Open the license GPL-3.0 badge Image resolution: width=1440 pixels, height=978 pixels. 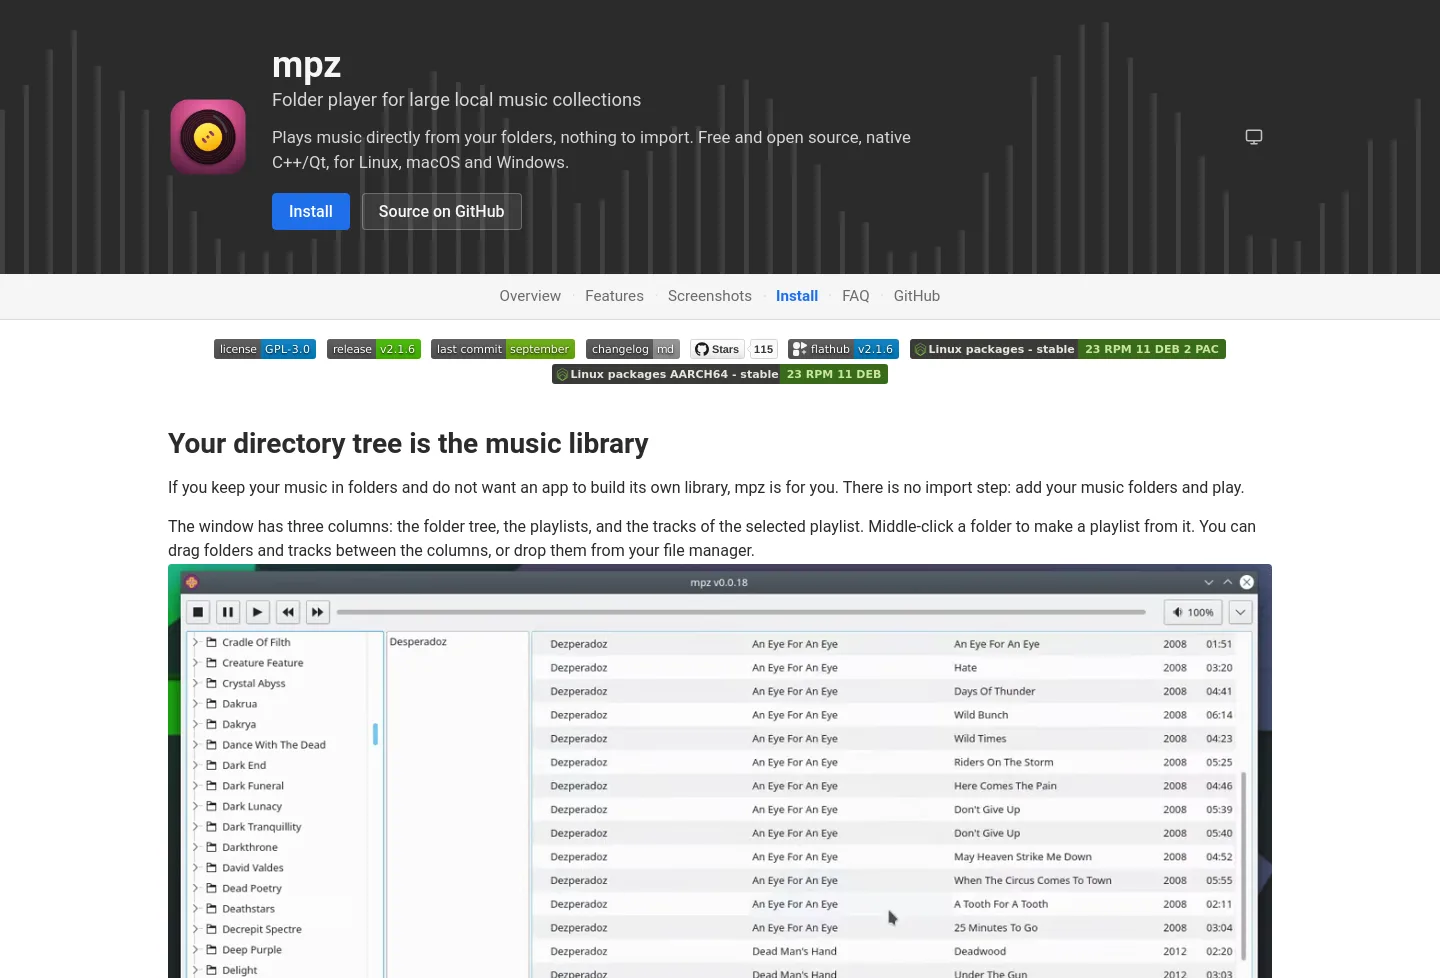pos(265,349)
